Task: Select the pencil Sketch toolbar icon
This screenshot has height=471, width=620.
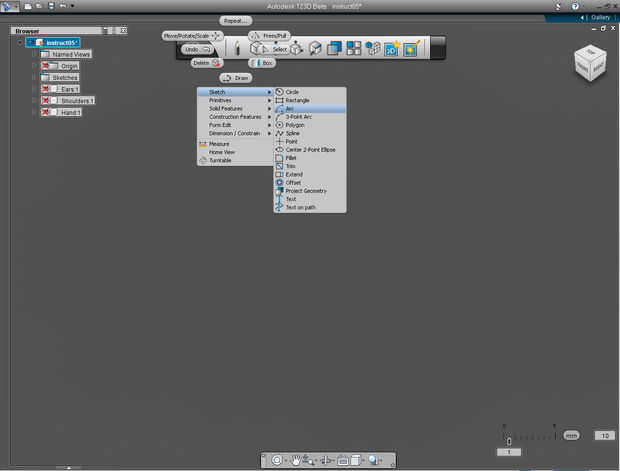Action: click(237, 48)
